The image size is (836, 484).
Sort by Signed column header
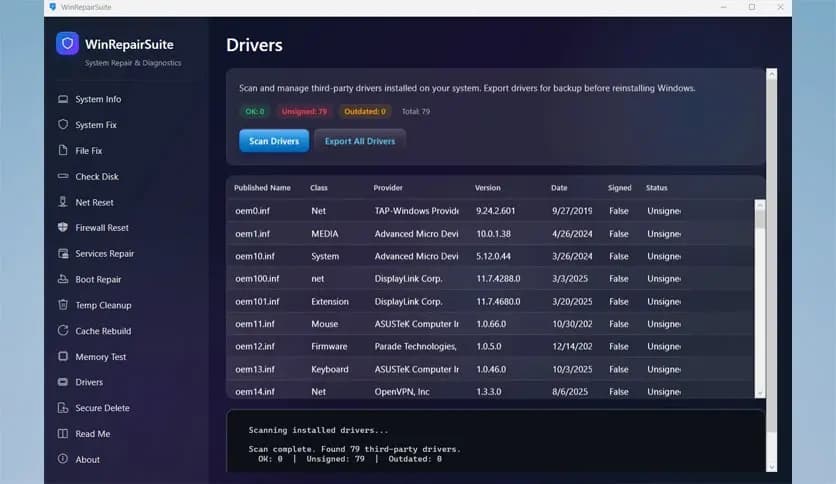(x=620, y=188)
